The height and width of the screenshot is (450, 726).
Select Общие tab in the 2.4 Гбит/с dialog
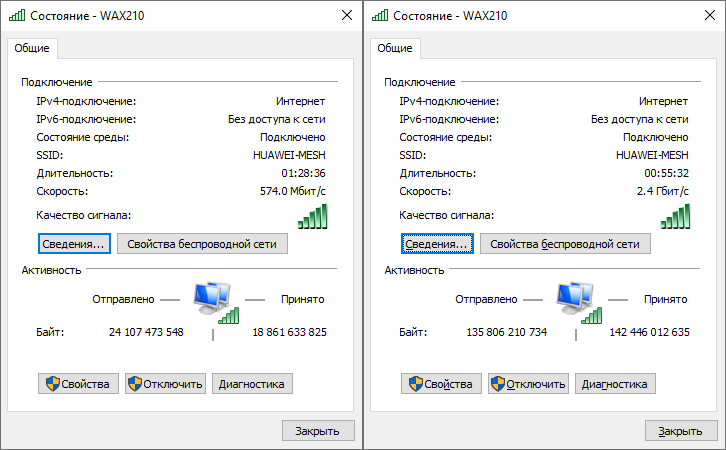click(395, 48)
